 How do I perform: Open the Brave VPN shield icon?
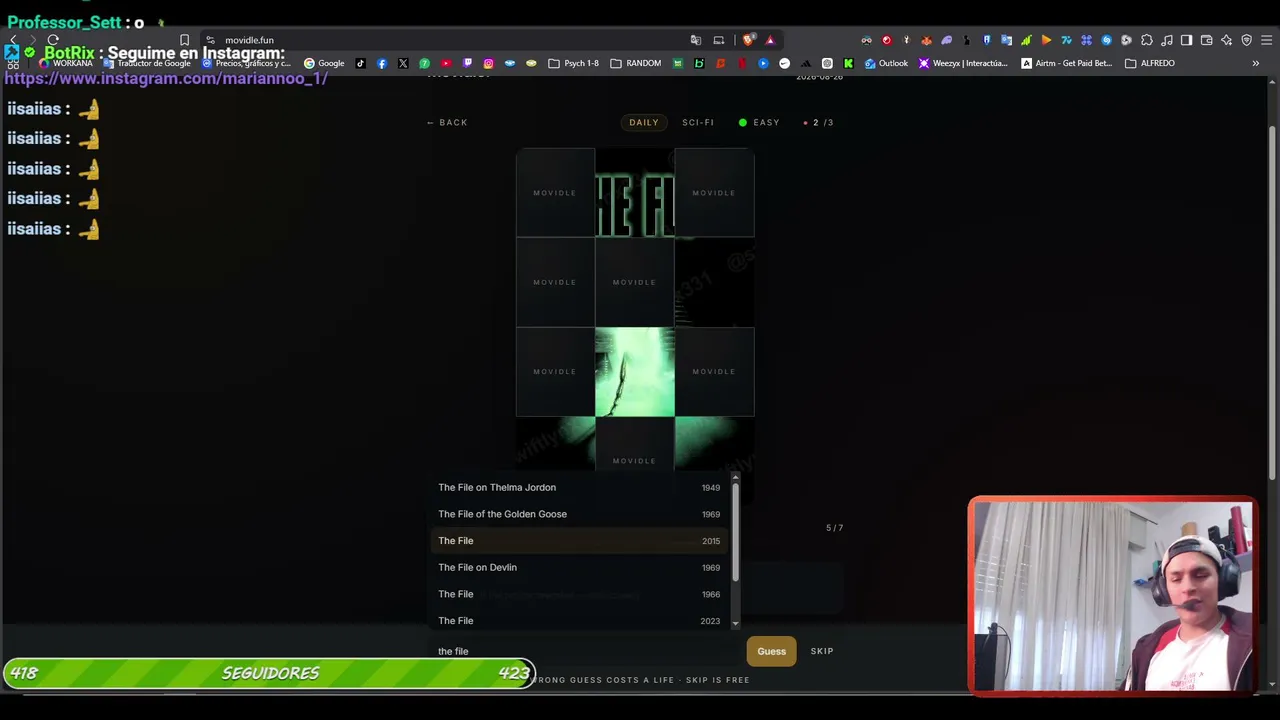tap(1247, 40)
